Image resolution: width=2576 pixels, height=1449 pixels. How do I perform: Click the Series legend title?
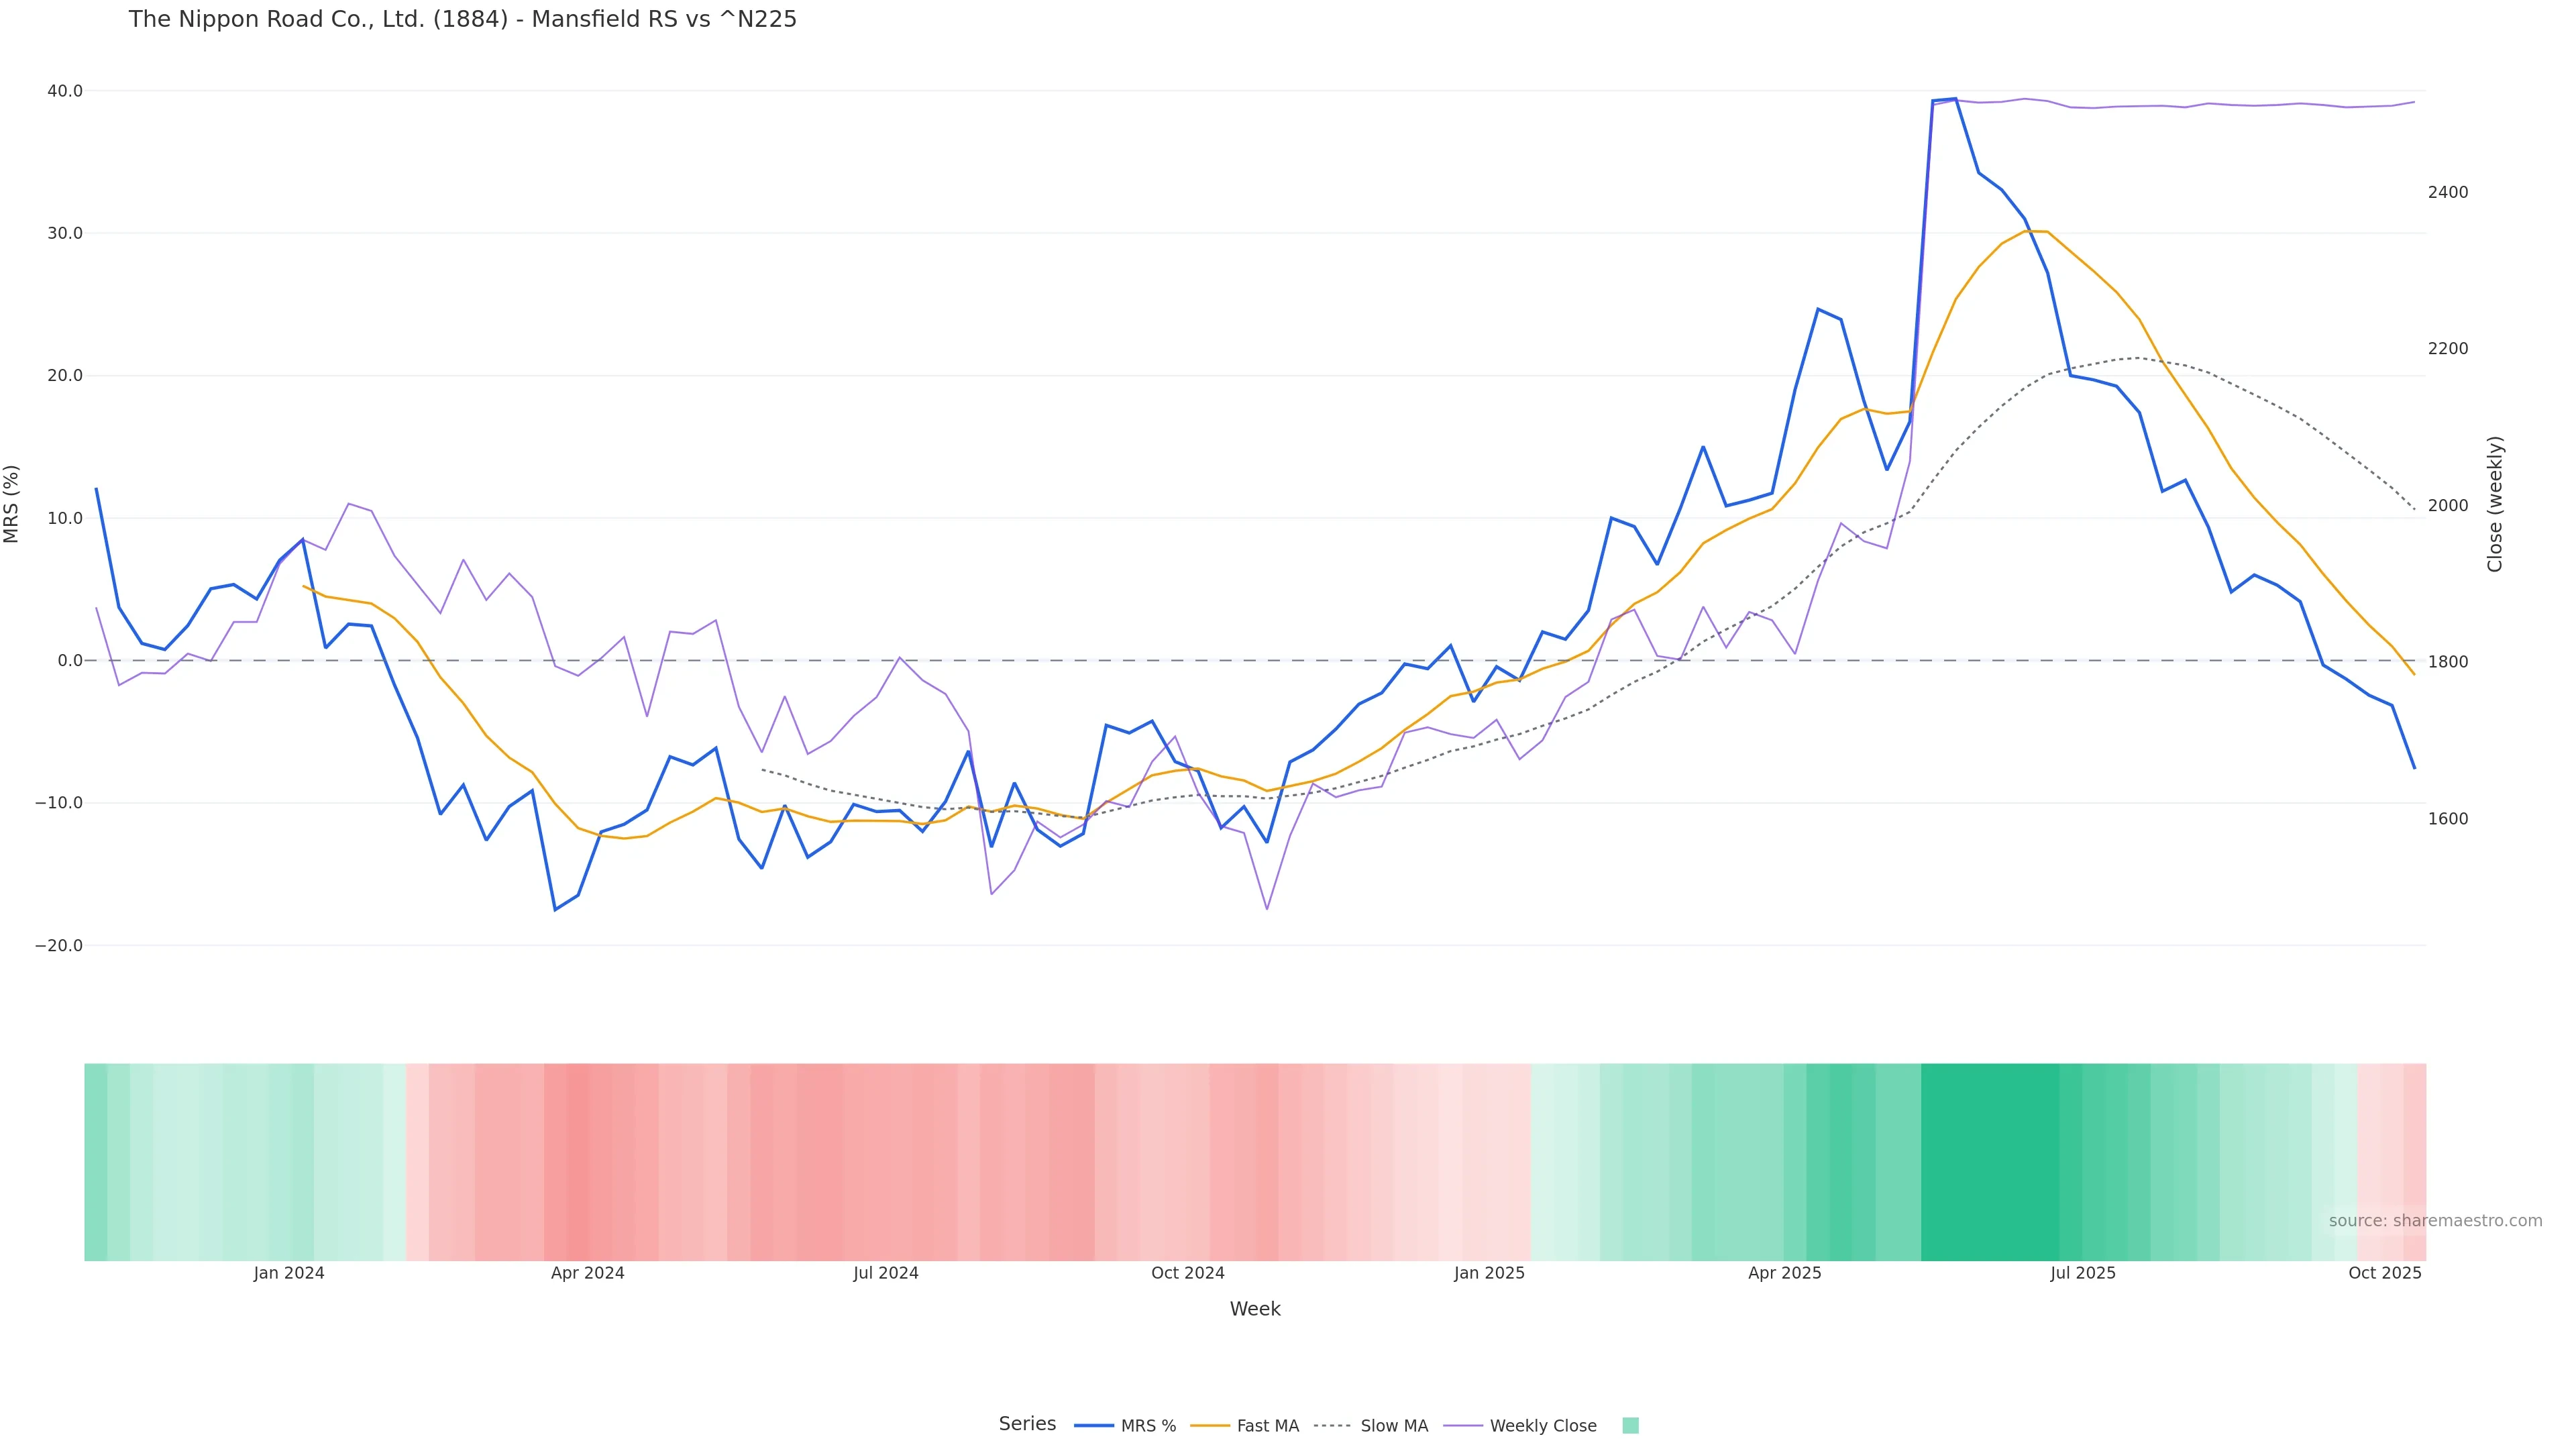point(1026,1424)
